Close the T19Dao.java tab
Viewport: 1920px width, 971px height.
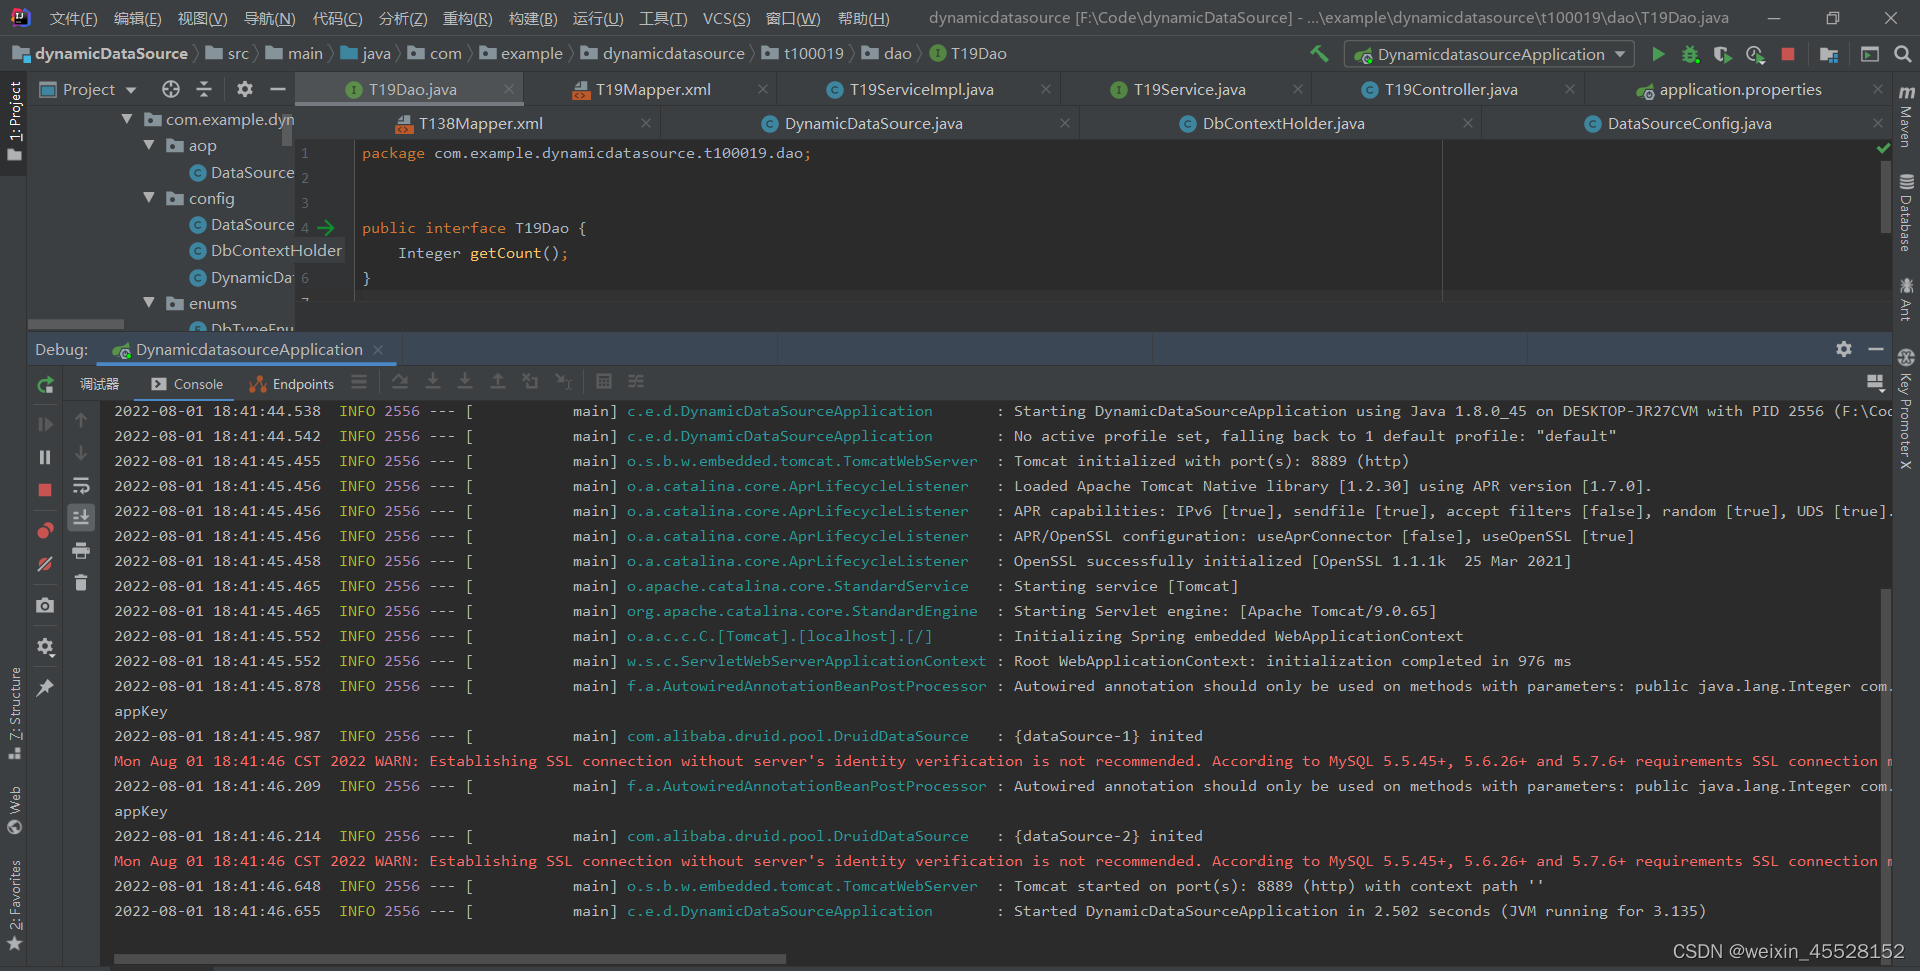(x=509, y=89)
